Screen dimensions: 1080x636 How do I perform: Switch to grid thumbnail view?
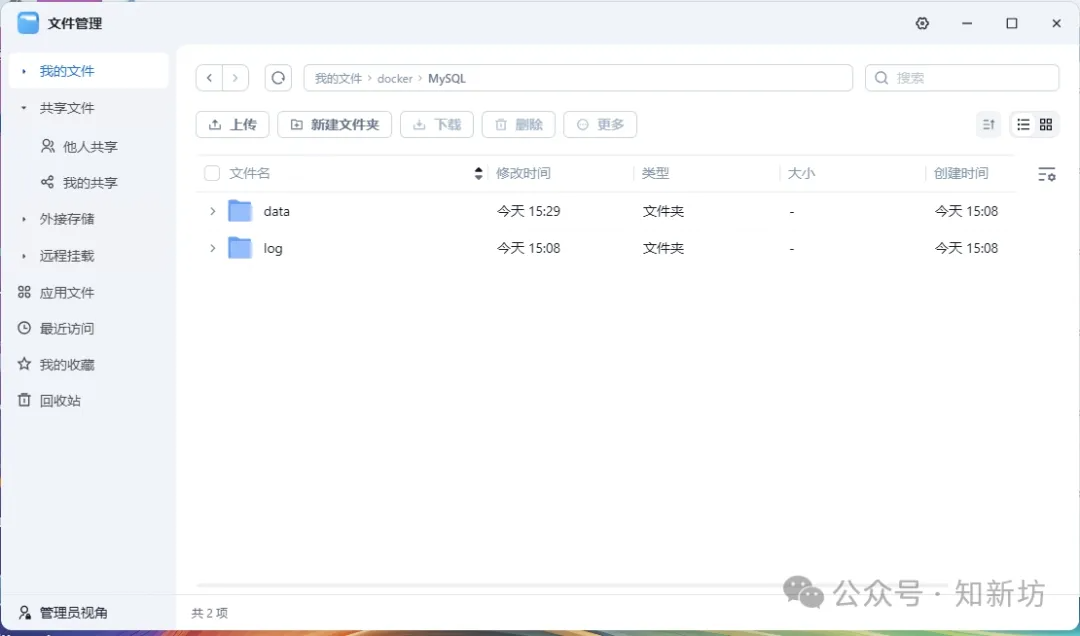point(1046,124)
